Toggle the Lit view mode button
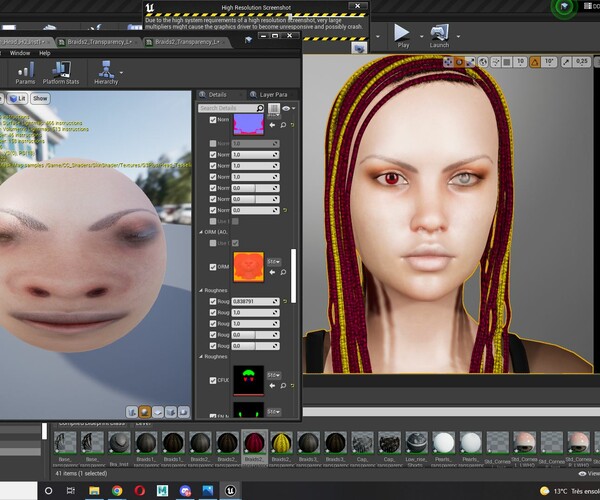The width and height of the screenshot is (600, 500). (18, 99)
